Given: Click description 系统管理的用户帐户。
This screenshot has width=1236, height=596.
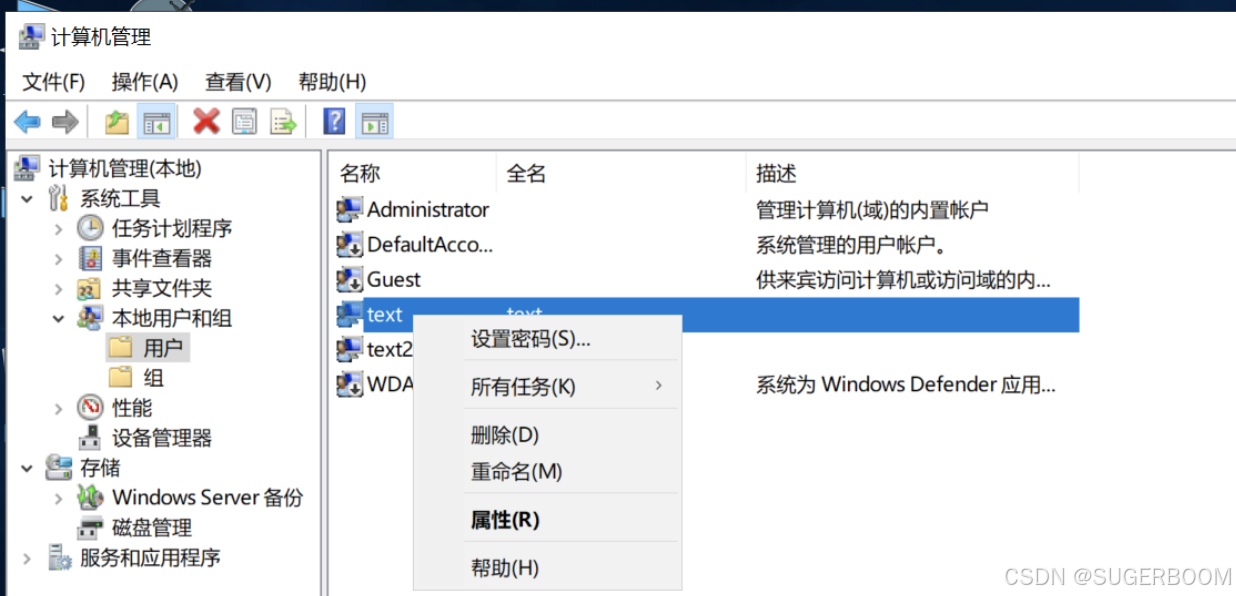Looking at the screenshot, I should click(851, 245).
